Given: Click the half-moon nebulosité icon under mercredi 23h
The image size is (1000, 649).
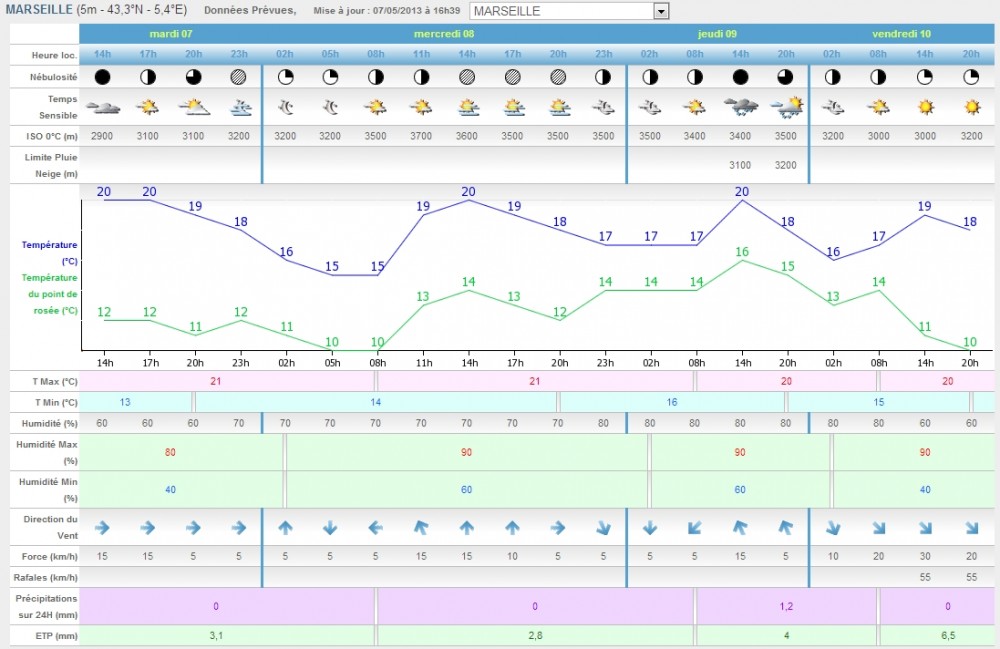Looking at the screenshot, I should (604, 75).
